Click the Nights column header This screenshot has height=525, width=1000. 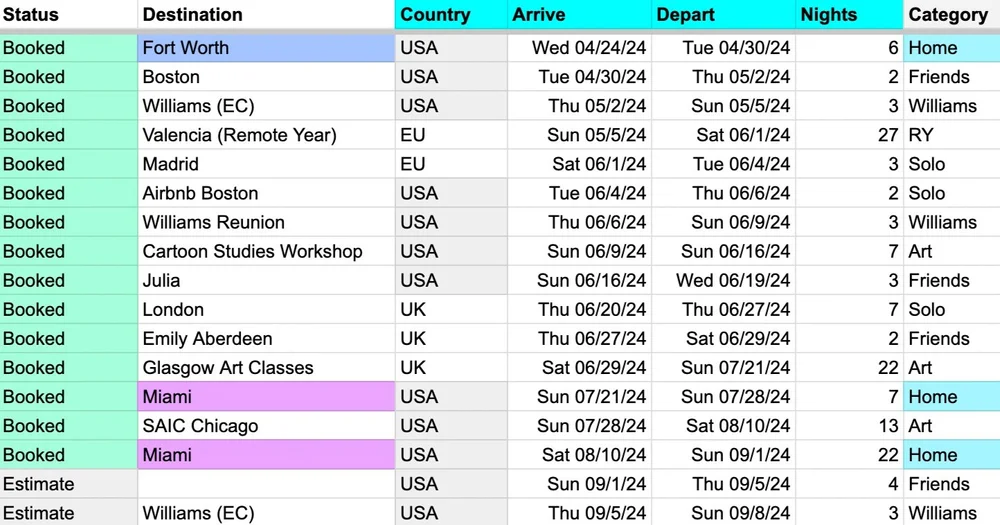click(x=849, y=15)
